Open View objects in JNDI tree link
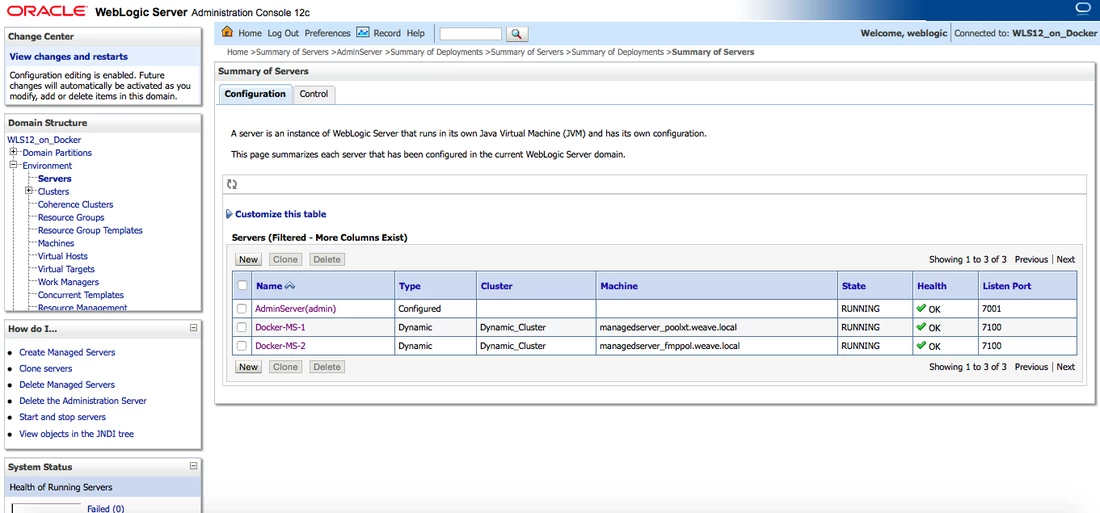The image size is (1100, 513). coord(76,434)
